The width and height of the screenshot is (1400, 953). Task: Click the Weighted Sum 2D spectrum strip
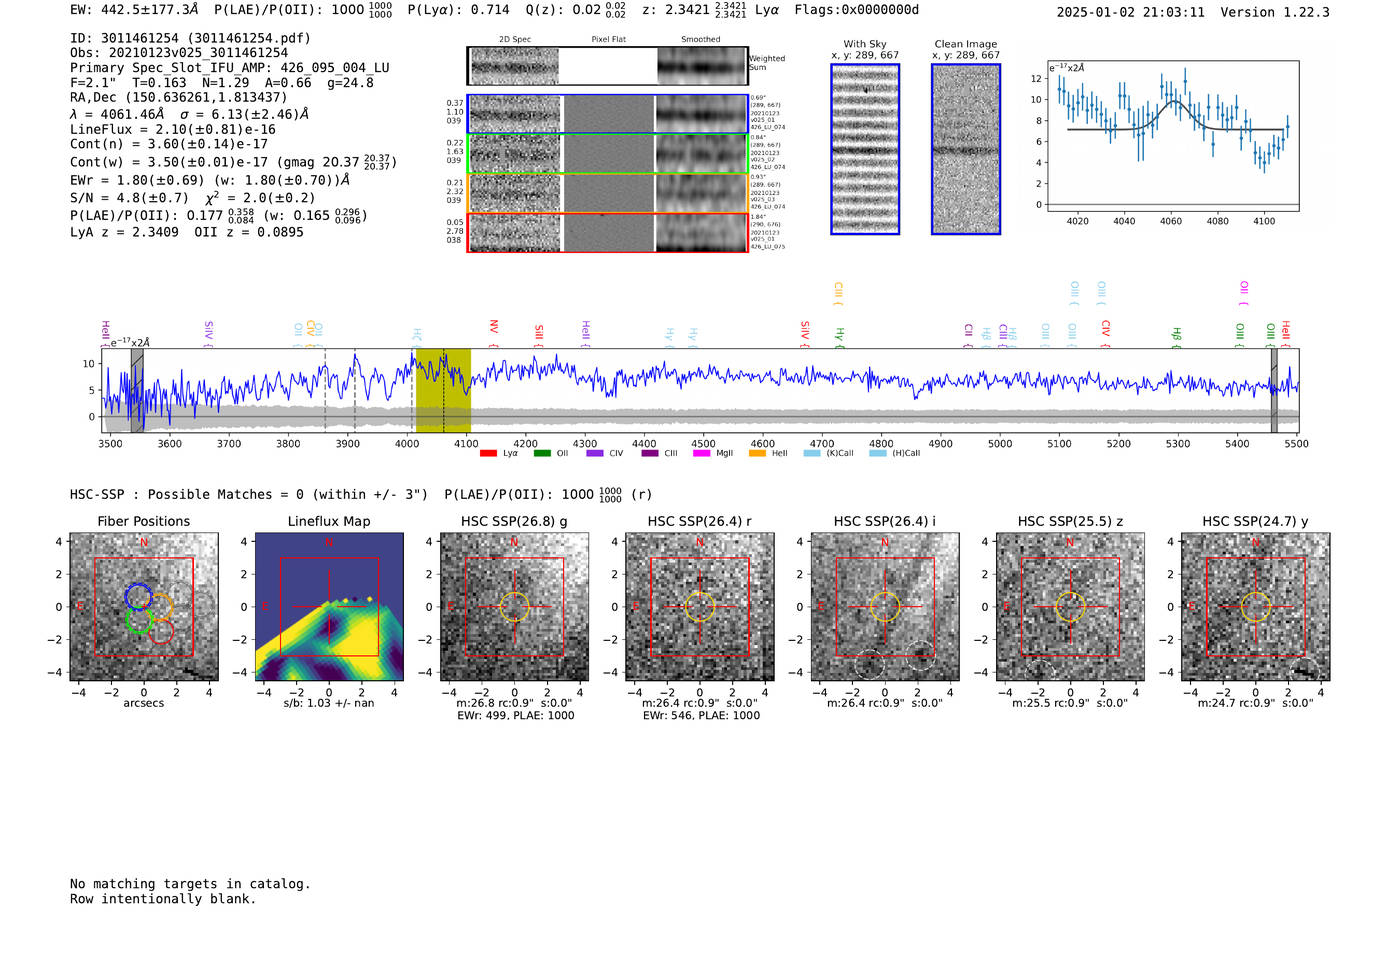(607, 66)
